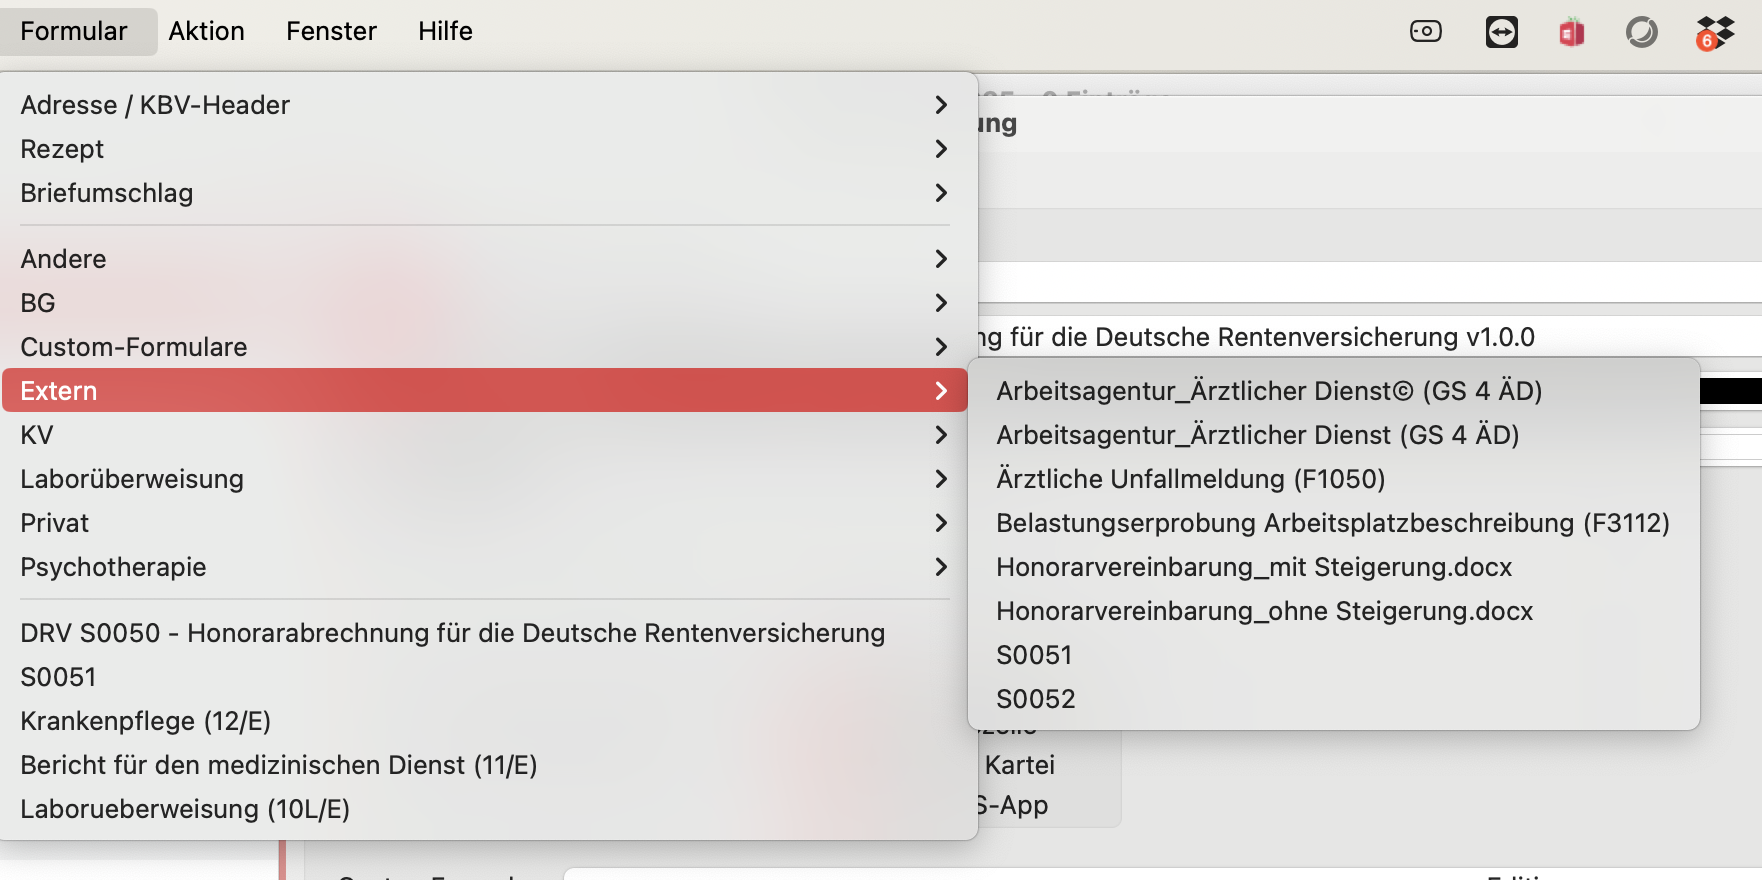The image size is (1762, 880).
Task: Click the chevron next to BG
Action: tap(941, 303)
